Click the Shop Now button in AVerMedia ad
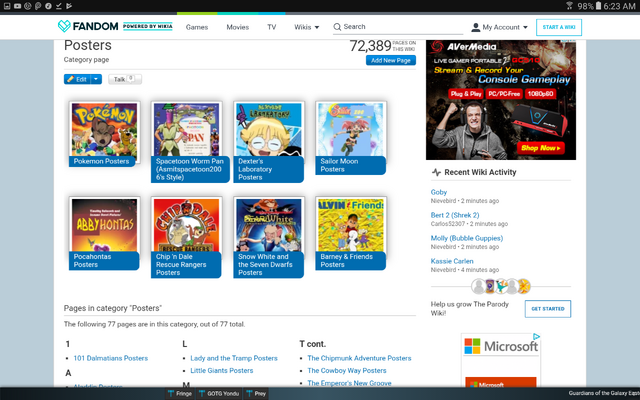640x400 pixels. click(541, 148)
